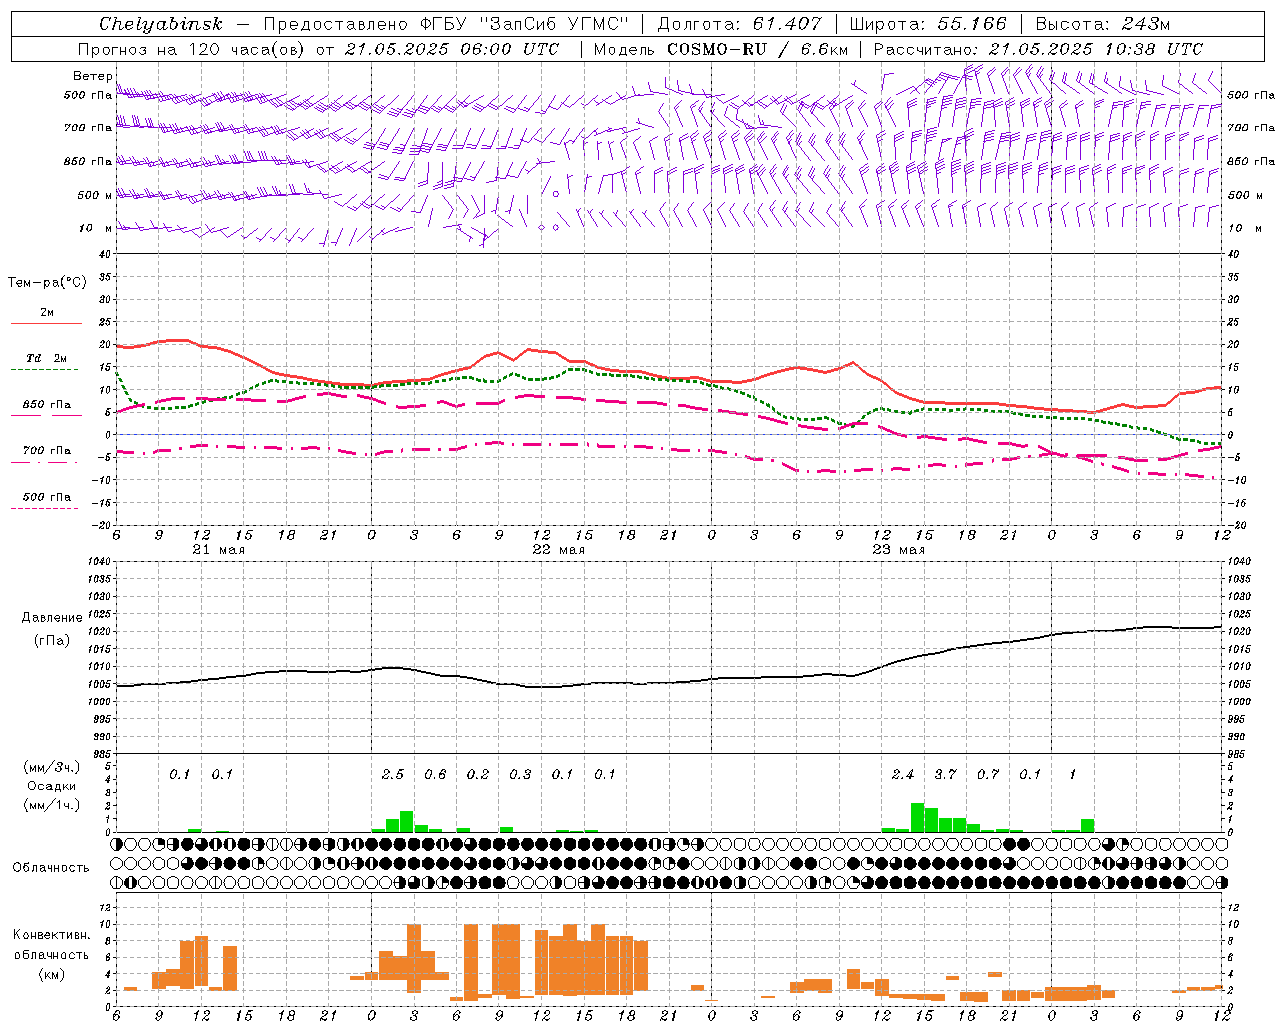Image resolution: width=1280 pixels, height=1024 pixels.
Task: Click the Широта: 55.166 value
Action: pyautogui.click(x=927, y=24)
